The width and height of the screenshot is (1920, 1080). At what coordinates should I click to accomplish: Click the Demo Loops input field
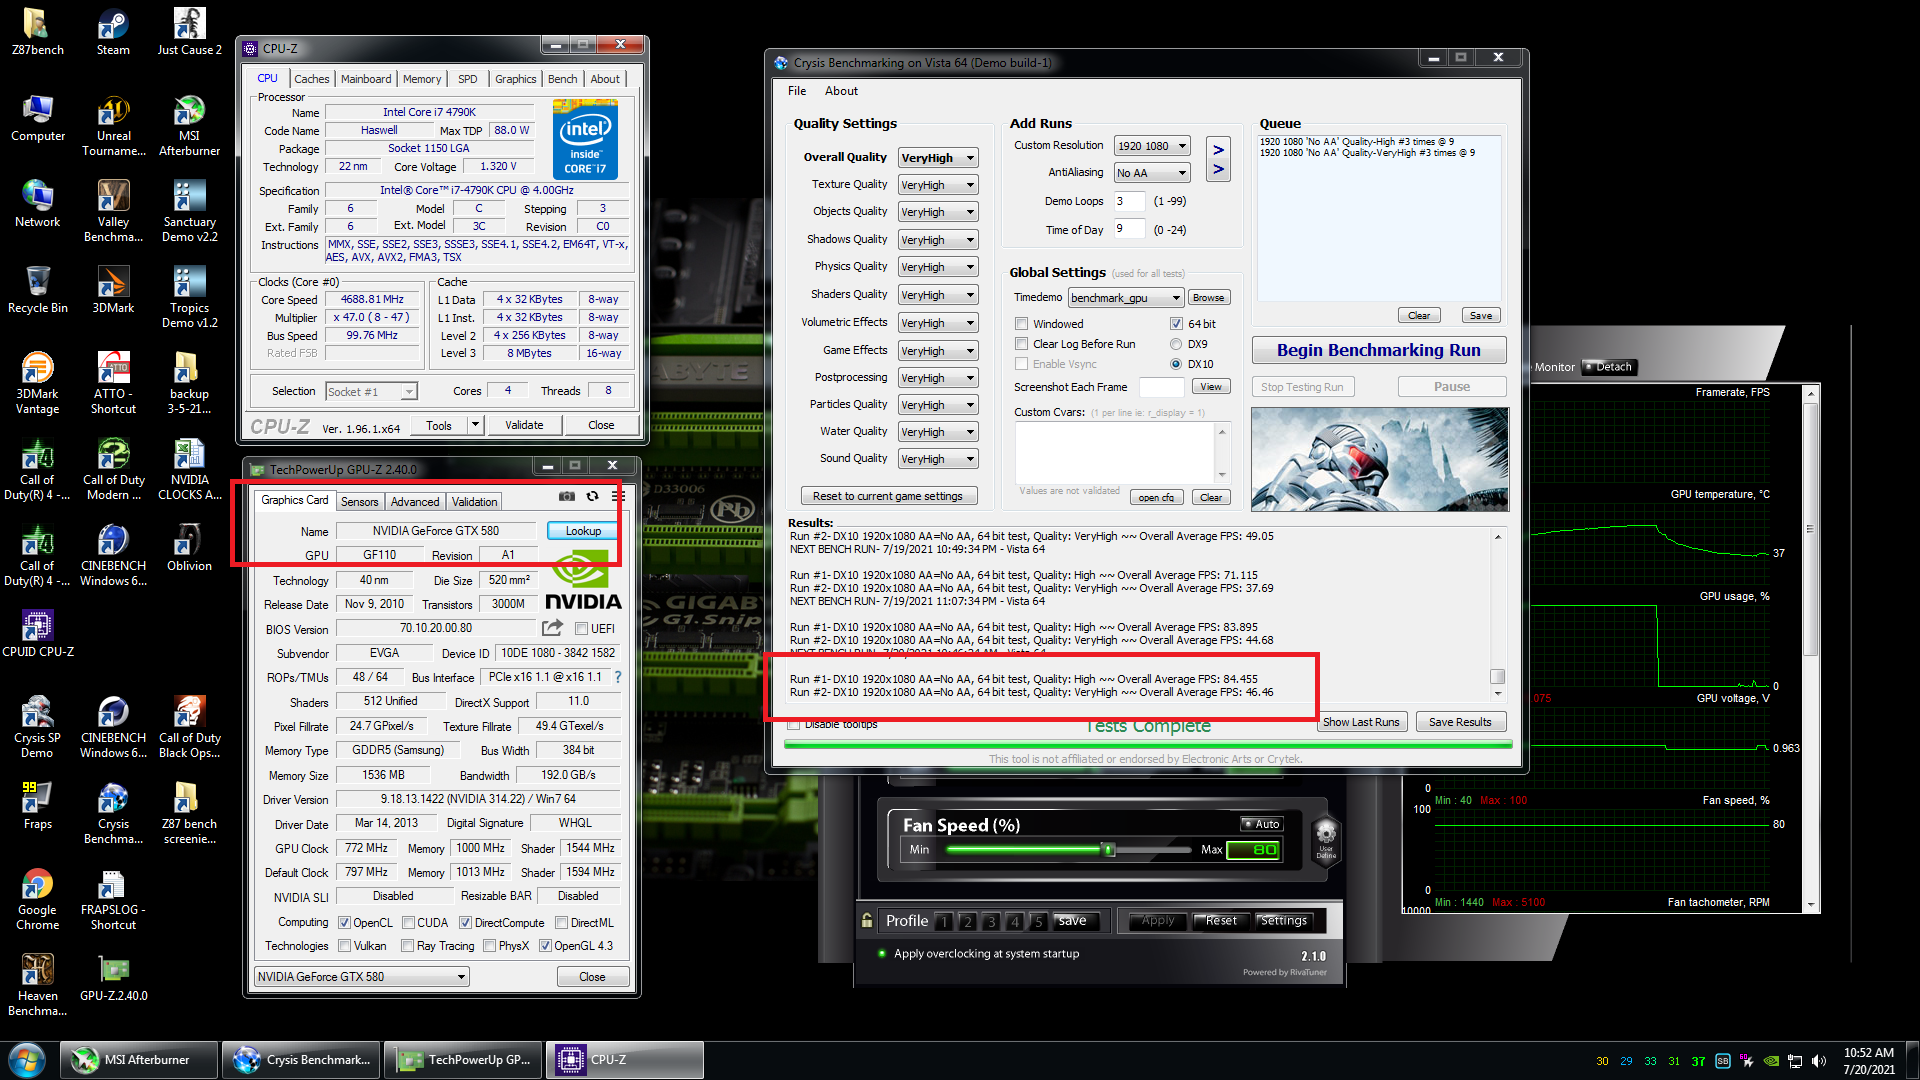coord(1130,202)
